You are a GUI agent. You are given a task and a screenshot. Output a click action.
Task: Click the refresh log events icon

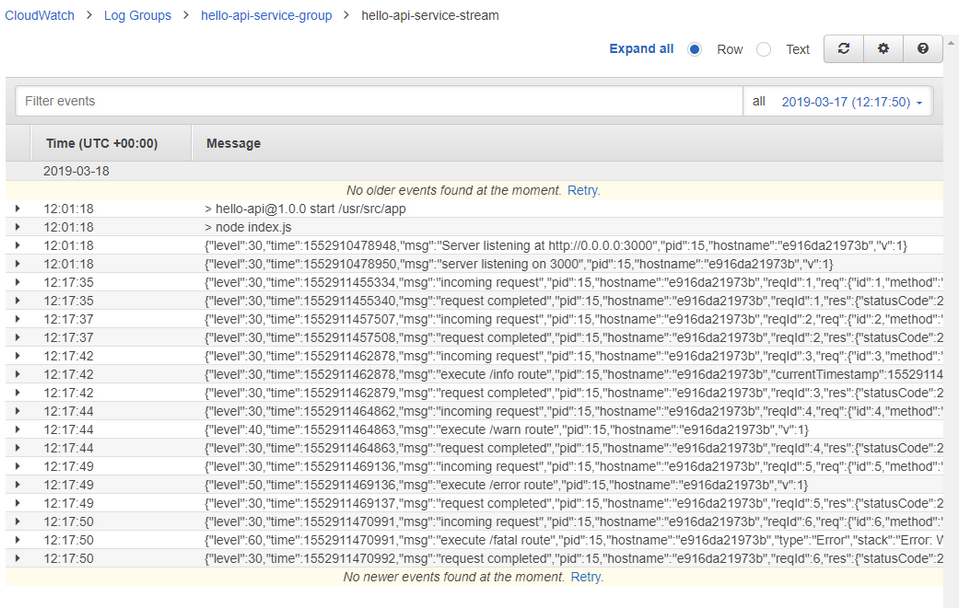click(x=843, y=49)
